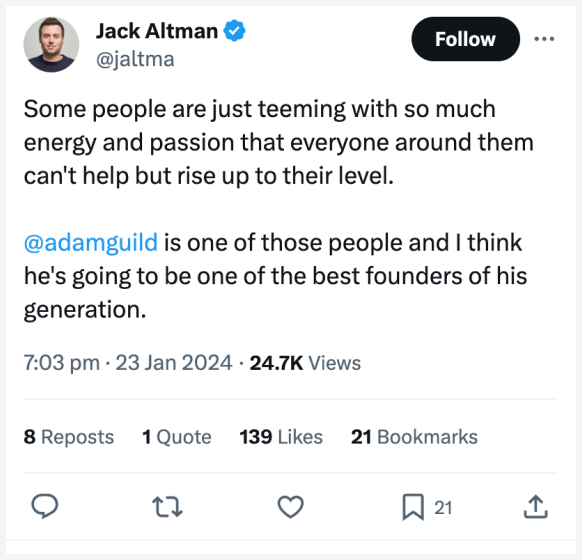Click the repost arrows icon
This screenshot has height=560, width=582.
[167, 507]
